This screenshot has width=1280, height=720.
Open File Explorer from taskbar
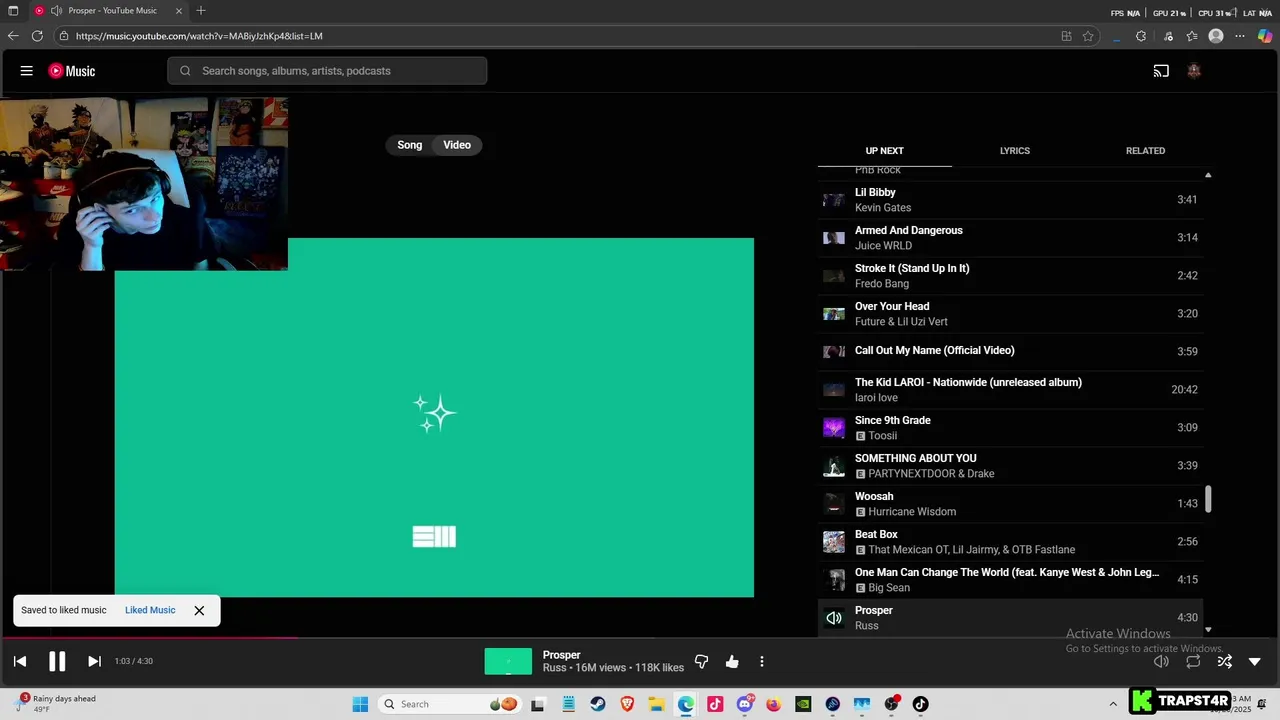click(x=656, y=704)
